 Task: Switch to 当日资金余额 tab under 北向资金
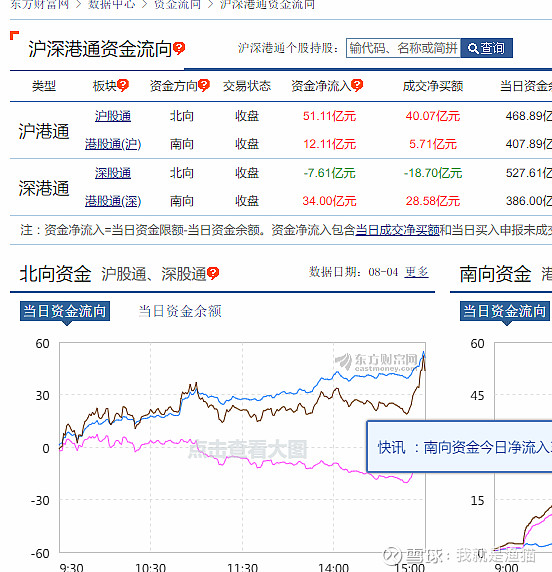180,311
